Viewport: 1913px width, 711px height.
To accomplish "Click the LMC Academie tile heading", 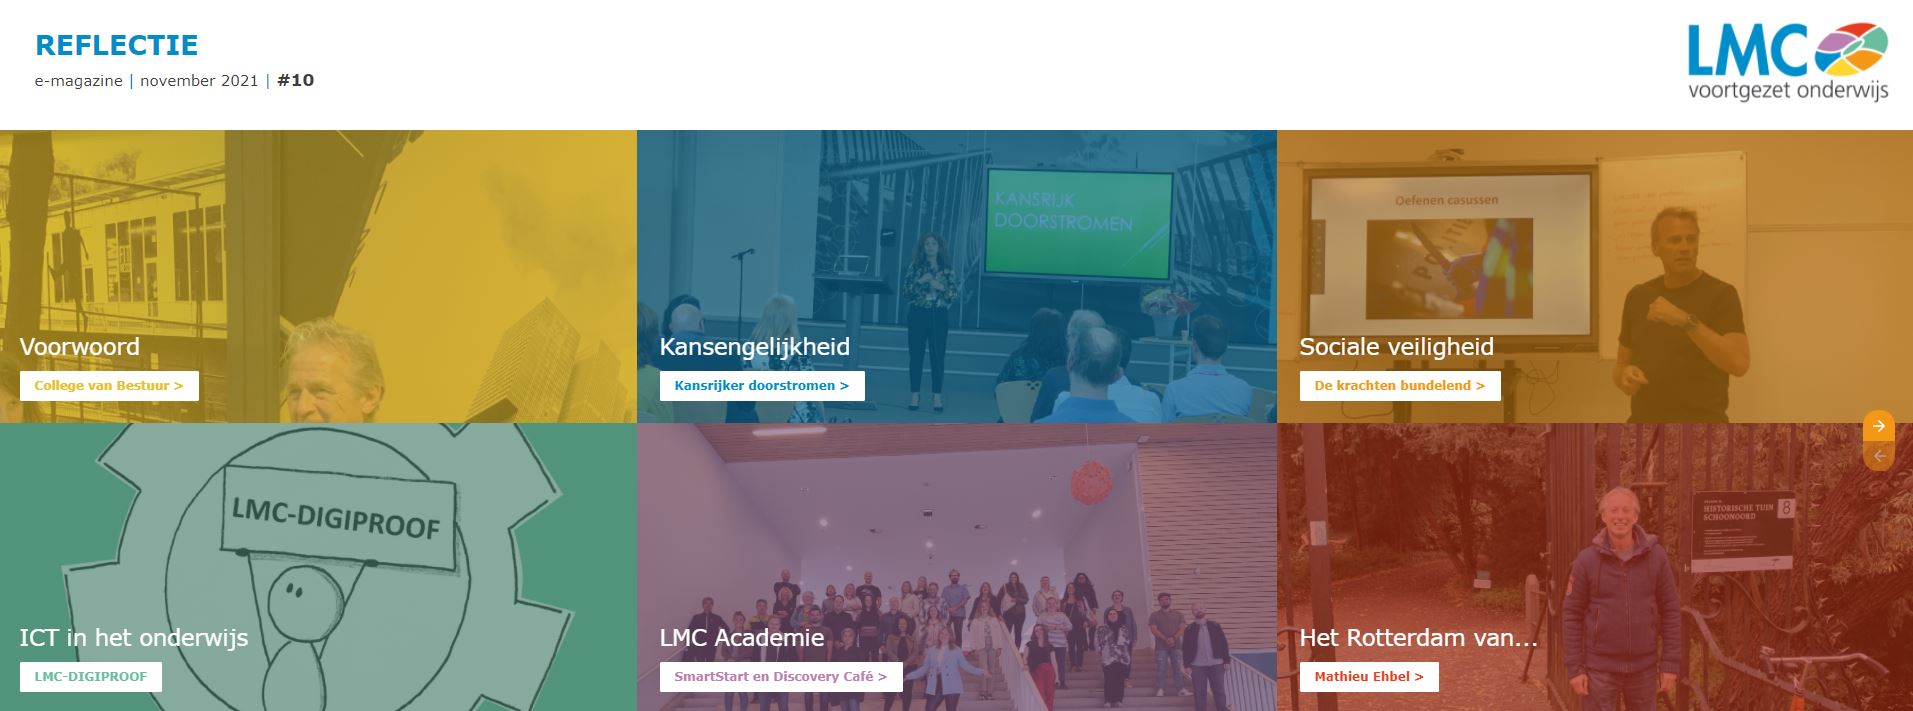I will click(x=742, y=638).
